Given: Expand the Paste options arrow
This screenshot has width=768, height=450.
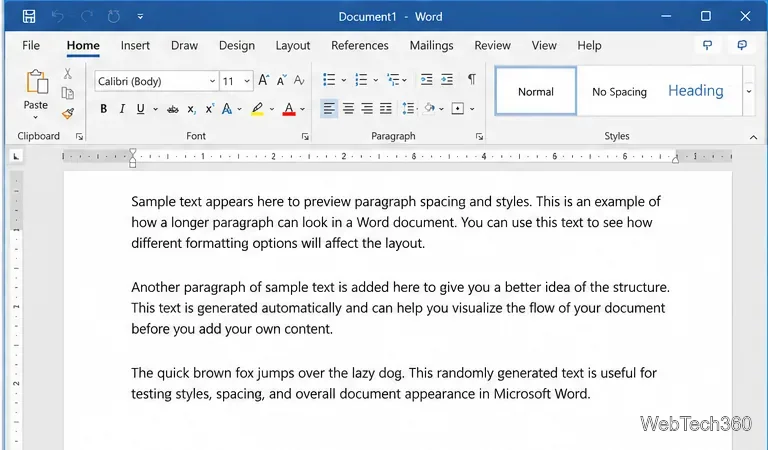Looking at the screenshot, I should (x=35, y=118).
